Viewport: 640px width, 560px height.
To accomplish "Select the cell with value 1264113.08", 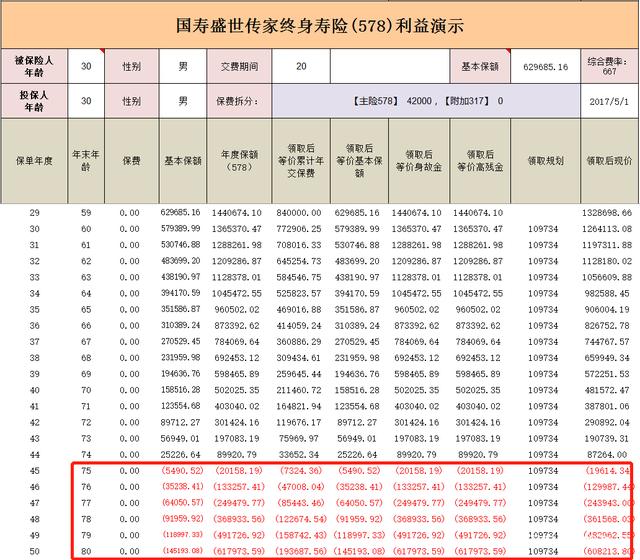I will 607,229.
